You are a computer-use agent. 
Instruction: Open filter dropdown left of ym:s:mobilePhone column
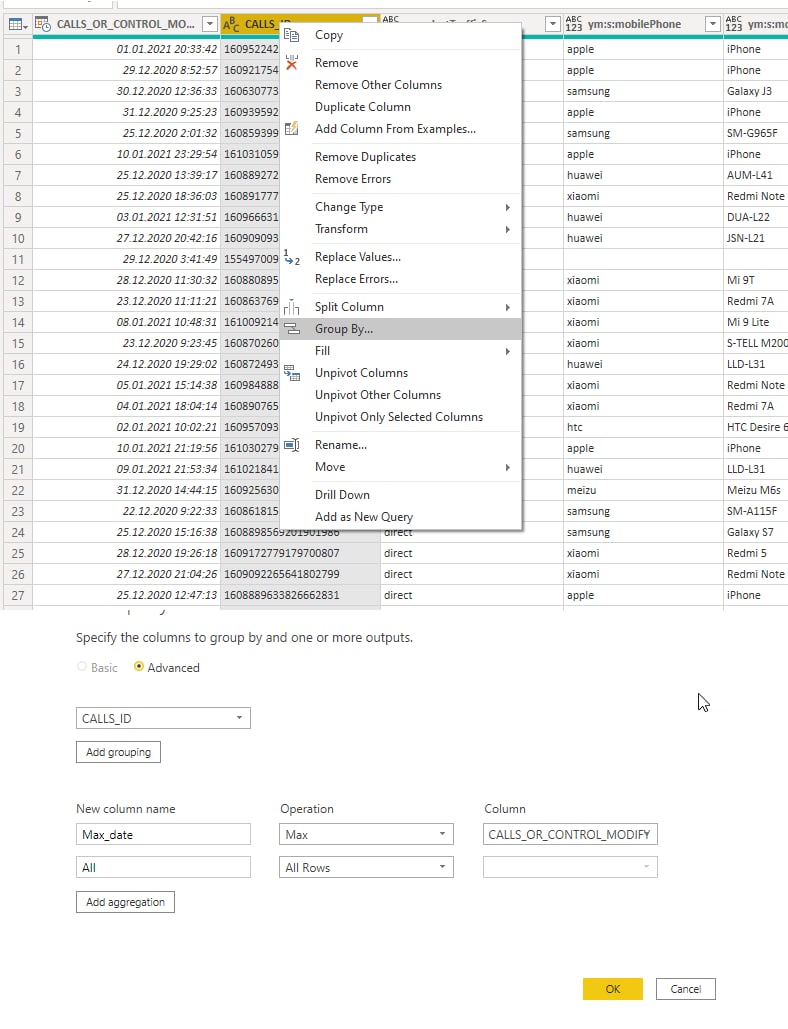coord(552,24)
